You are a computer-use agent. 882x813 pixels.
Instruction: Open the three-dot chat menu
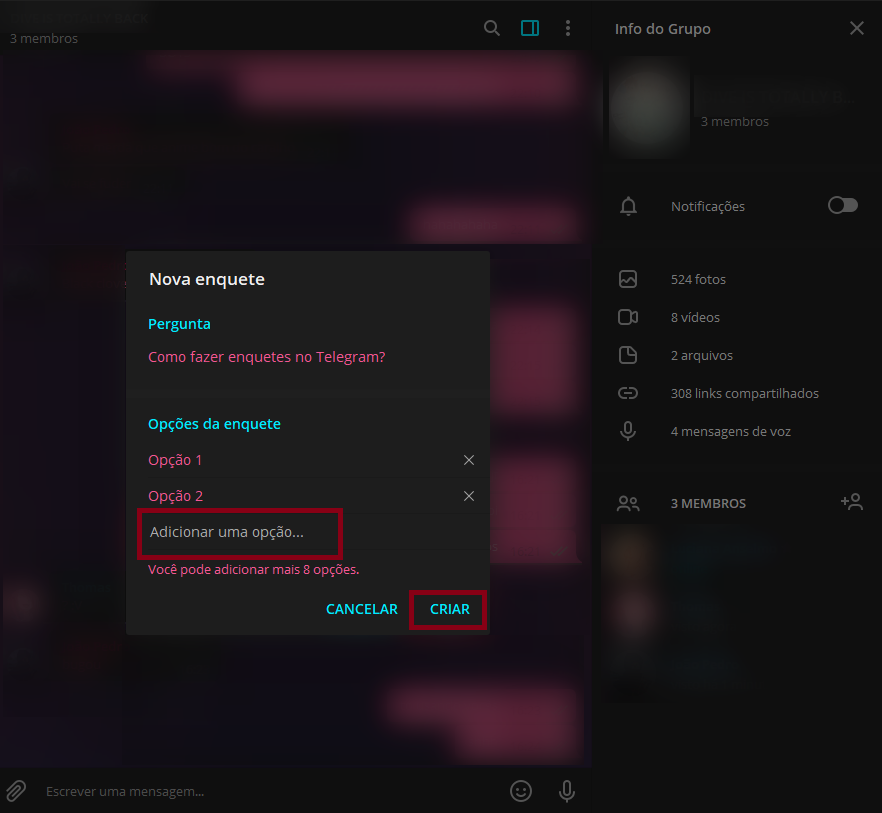[568, 28]
